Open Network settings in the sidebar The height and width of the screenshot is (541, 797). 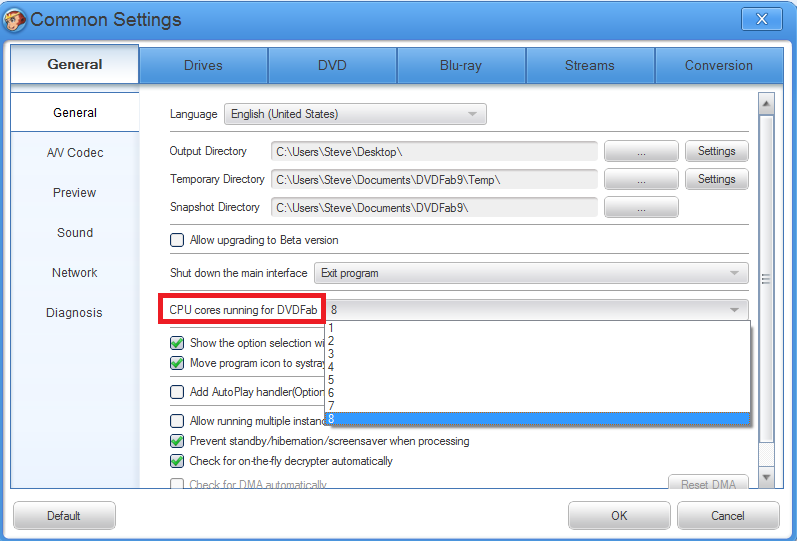point(75,273)
